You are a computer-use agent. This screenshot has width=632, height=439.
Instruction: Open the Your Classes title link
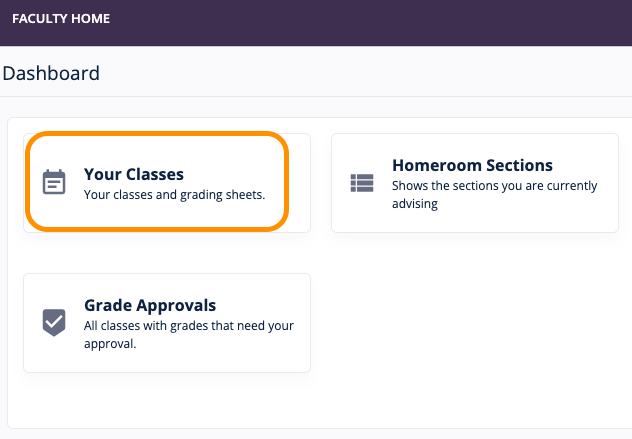(x=134, y=174)
